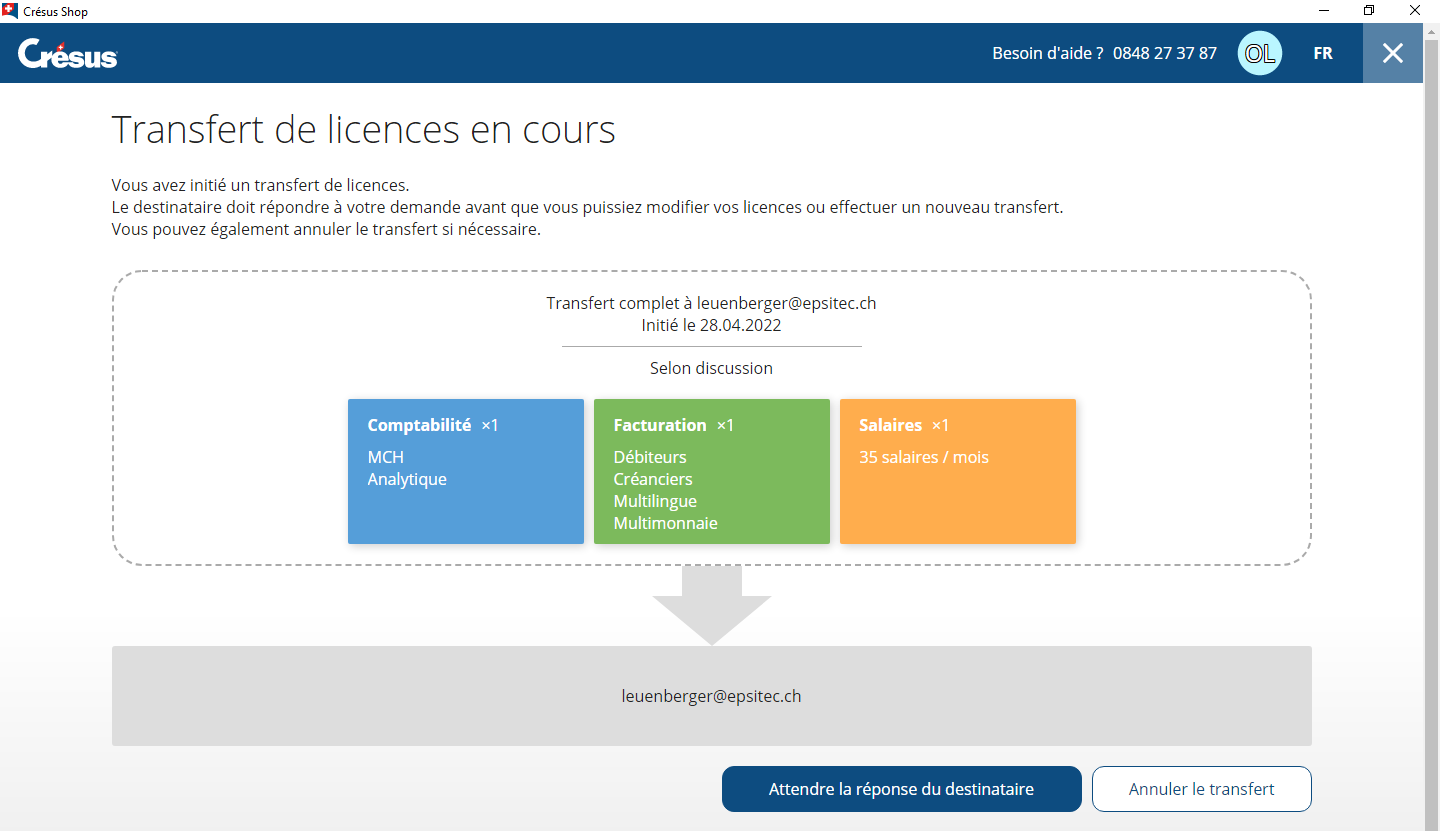Select the green Facturation licence card
This screenshot has height=831, width=1440.
point(712,472)
